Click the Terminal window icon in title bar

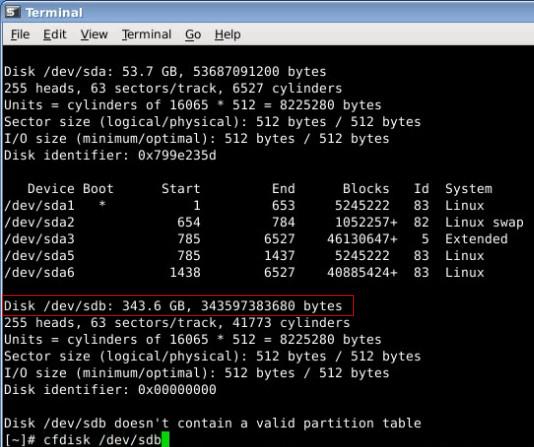point(11,12)
